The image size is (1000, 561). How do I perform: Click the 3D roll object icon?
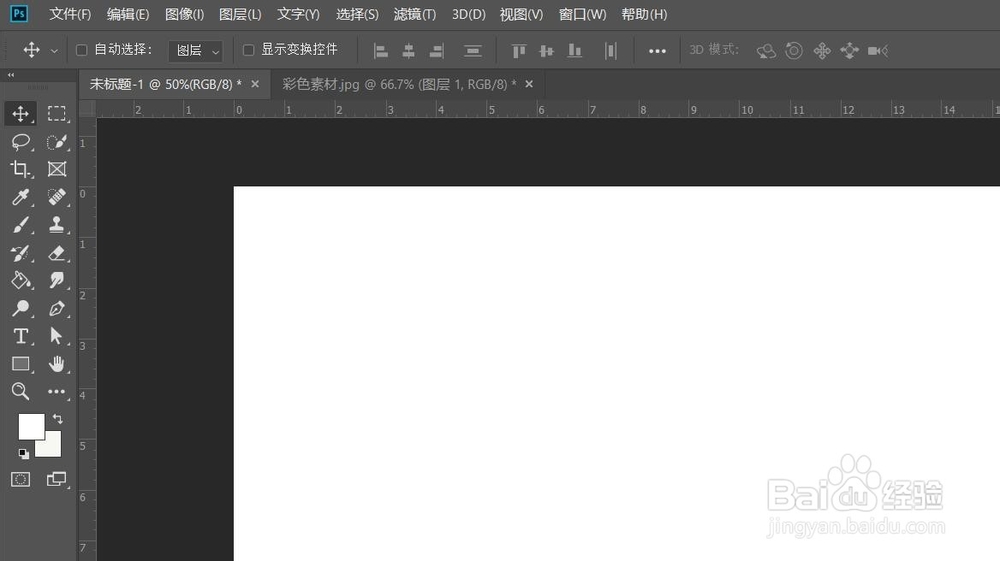(x=794, y=50)
